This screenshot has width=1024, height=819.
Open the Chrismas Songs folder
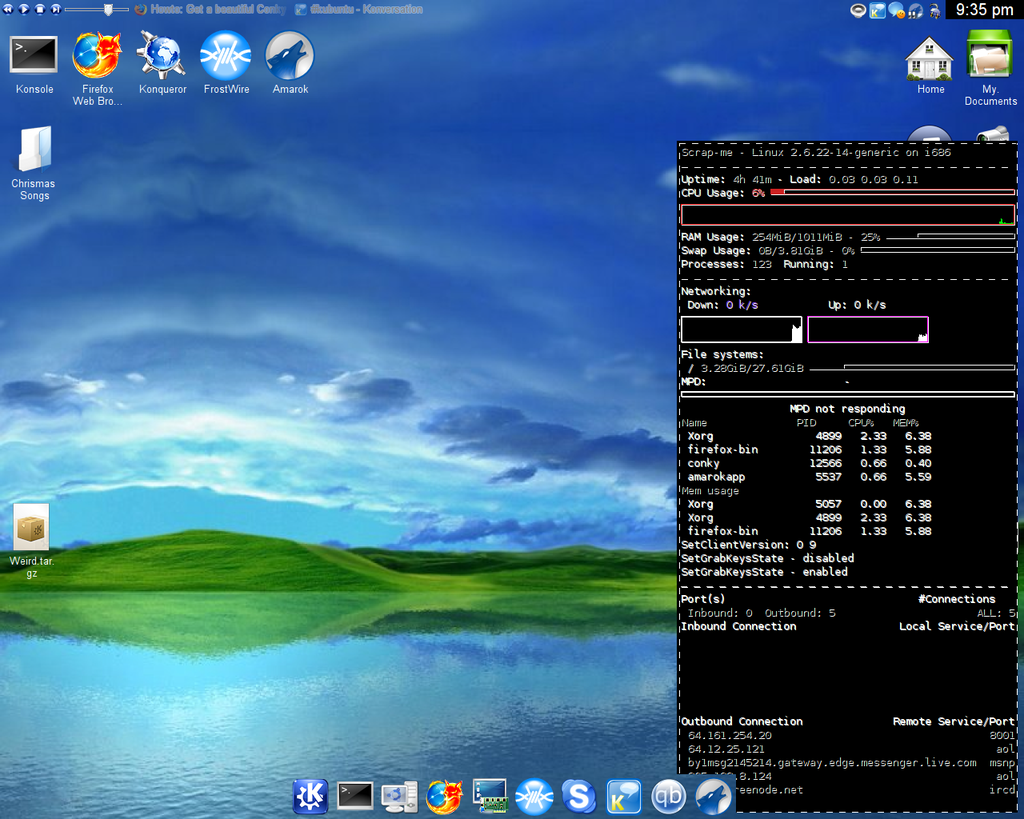tap(34, 150)
